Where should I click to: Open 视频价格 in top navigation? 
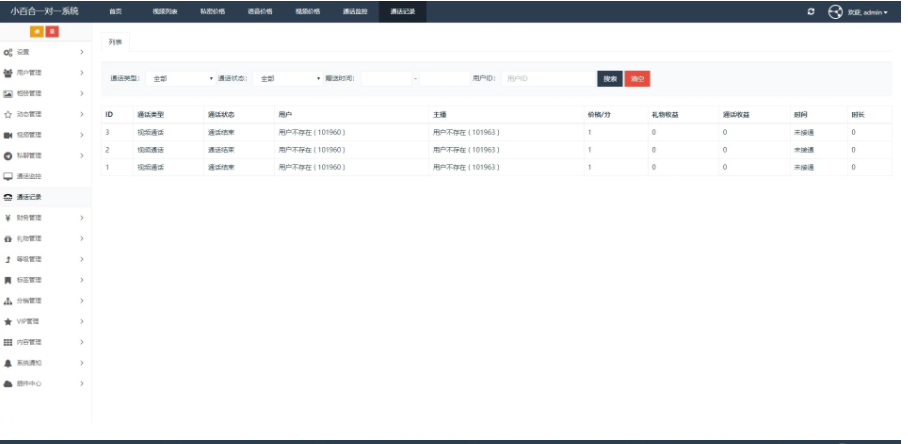307,12
